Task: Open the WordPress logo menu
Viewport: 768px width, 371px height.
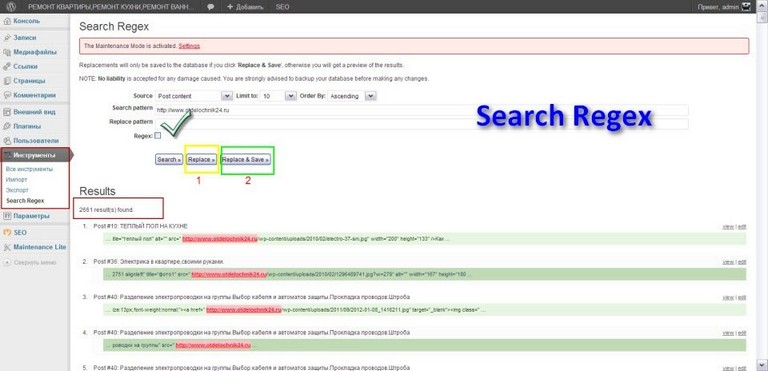Action: pos(11,7)
